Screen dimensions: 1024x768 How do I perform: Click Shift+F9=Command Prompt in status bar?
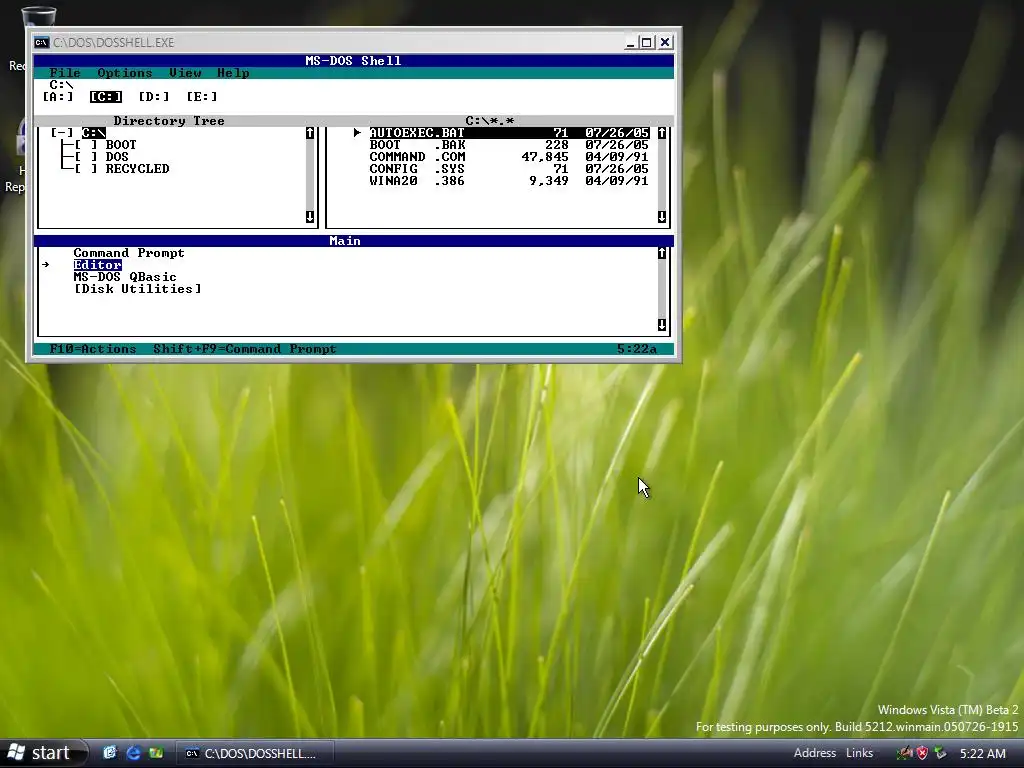coord(245,349)
